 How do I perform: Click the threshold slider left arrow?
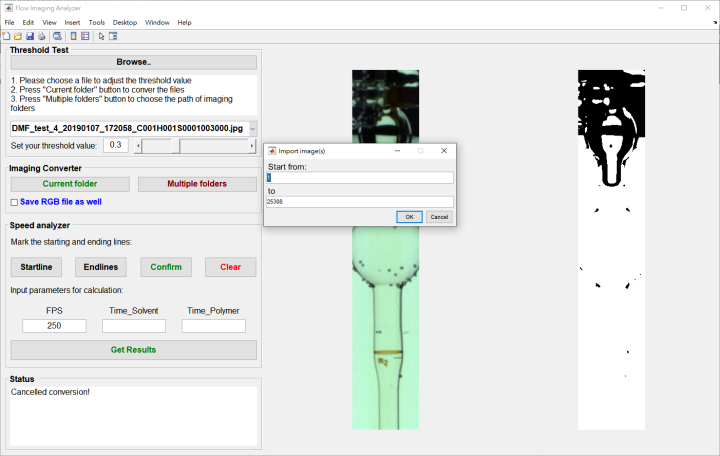click(x=138, y=146)
